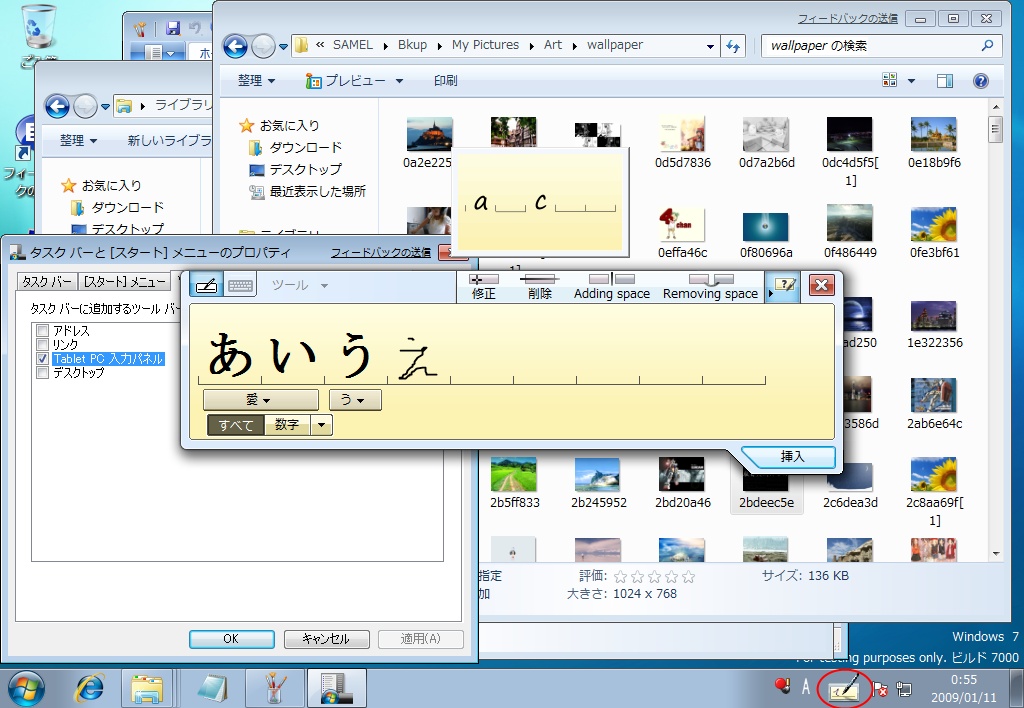Click the プレビュー toolbar button
The width and height of the screenshot is (1024, 708).
point(346,81)
